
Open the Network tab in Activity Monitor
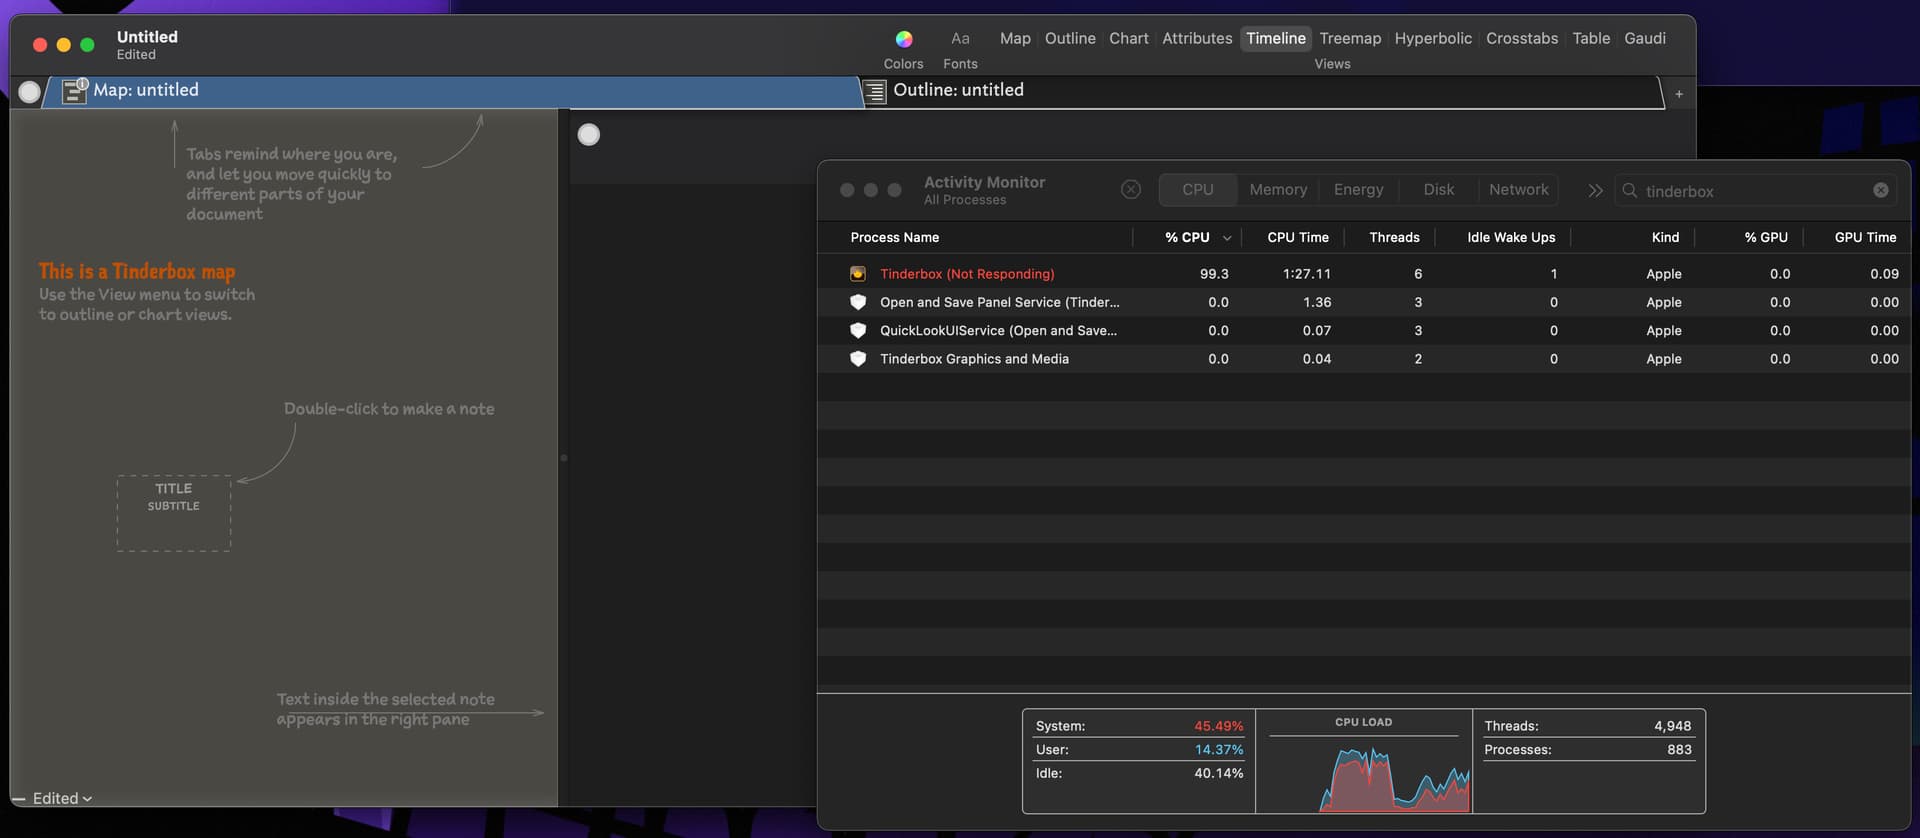click(x=1518, y=190)
